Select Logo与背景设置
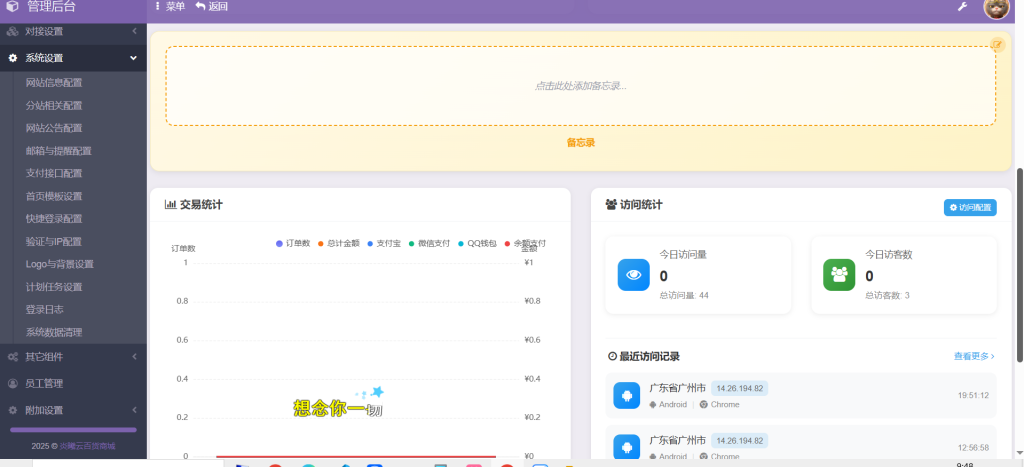The width and height of the screenshot is (1024, 467). 59,265
